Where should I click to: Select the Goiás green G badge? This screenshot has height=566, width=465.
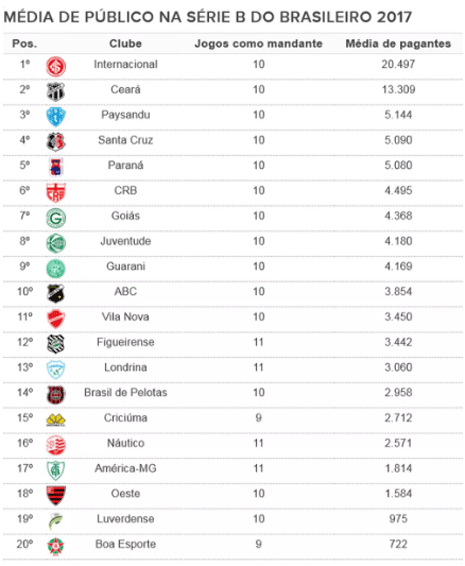[x=56, y=218]
